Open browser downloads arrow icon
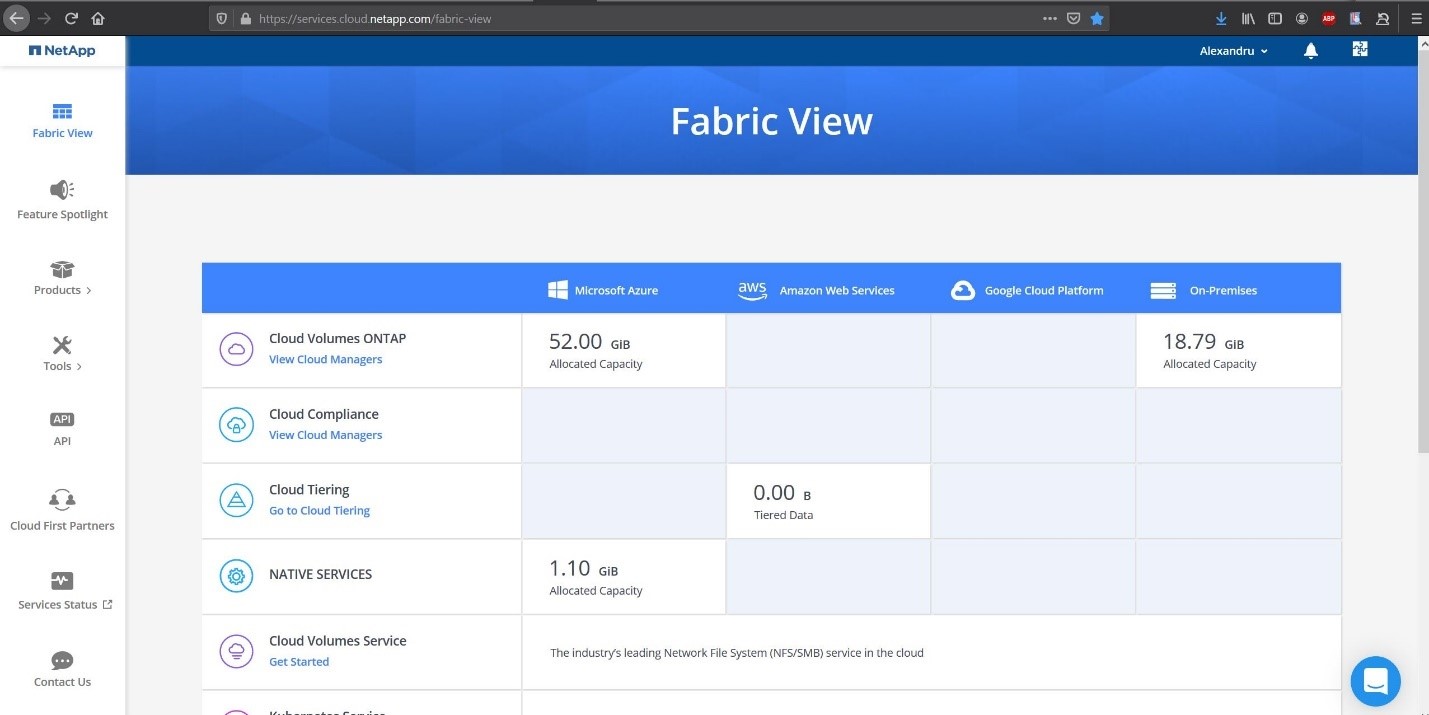1429x715 pixels. [1221, 18]
